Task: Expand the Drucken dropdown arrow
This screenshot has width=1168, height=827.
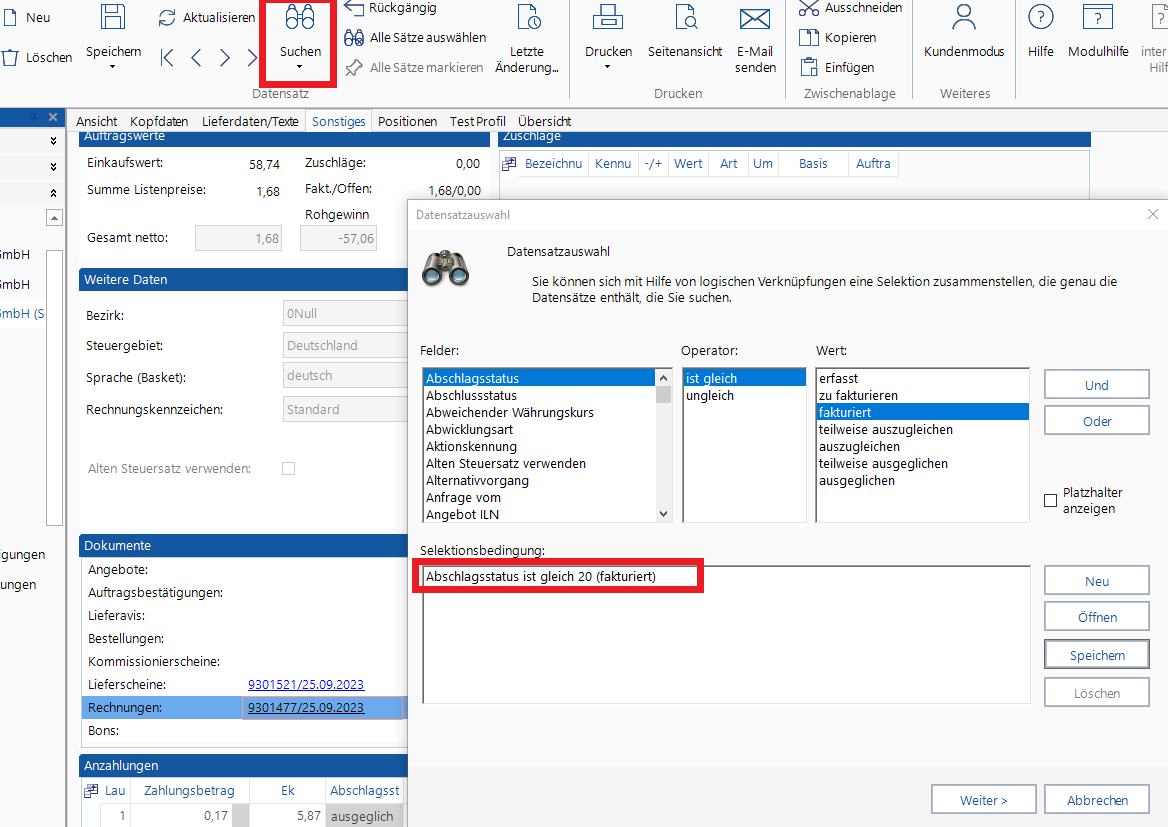Action: (x=608, y=67)
